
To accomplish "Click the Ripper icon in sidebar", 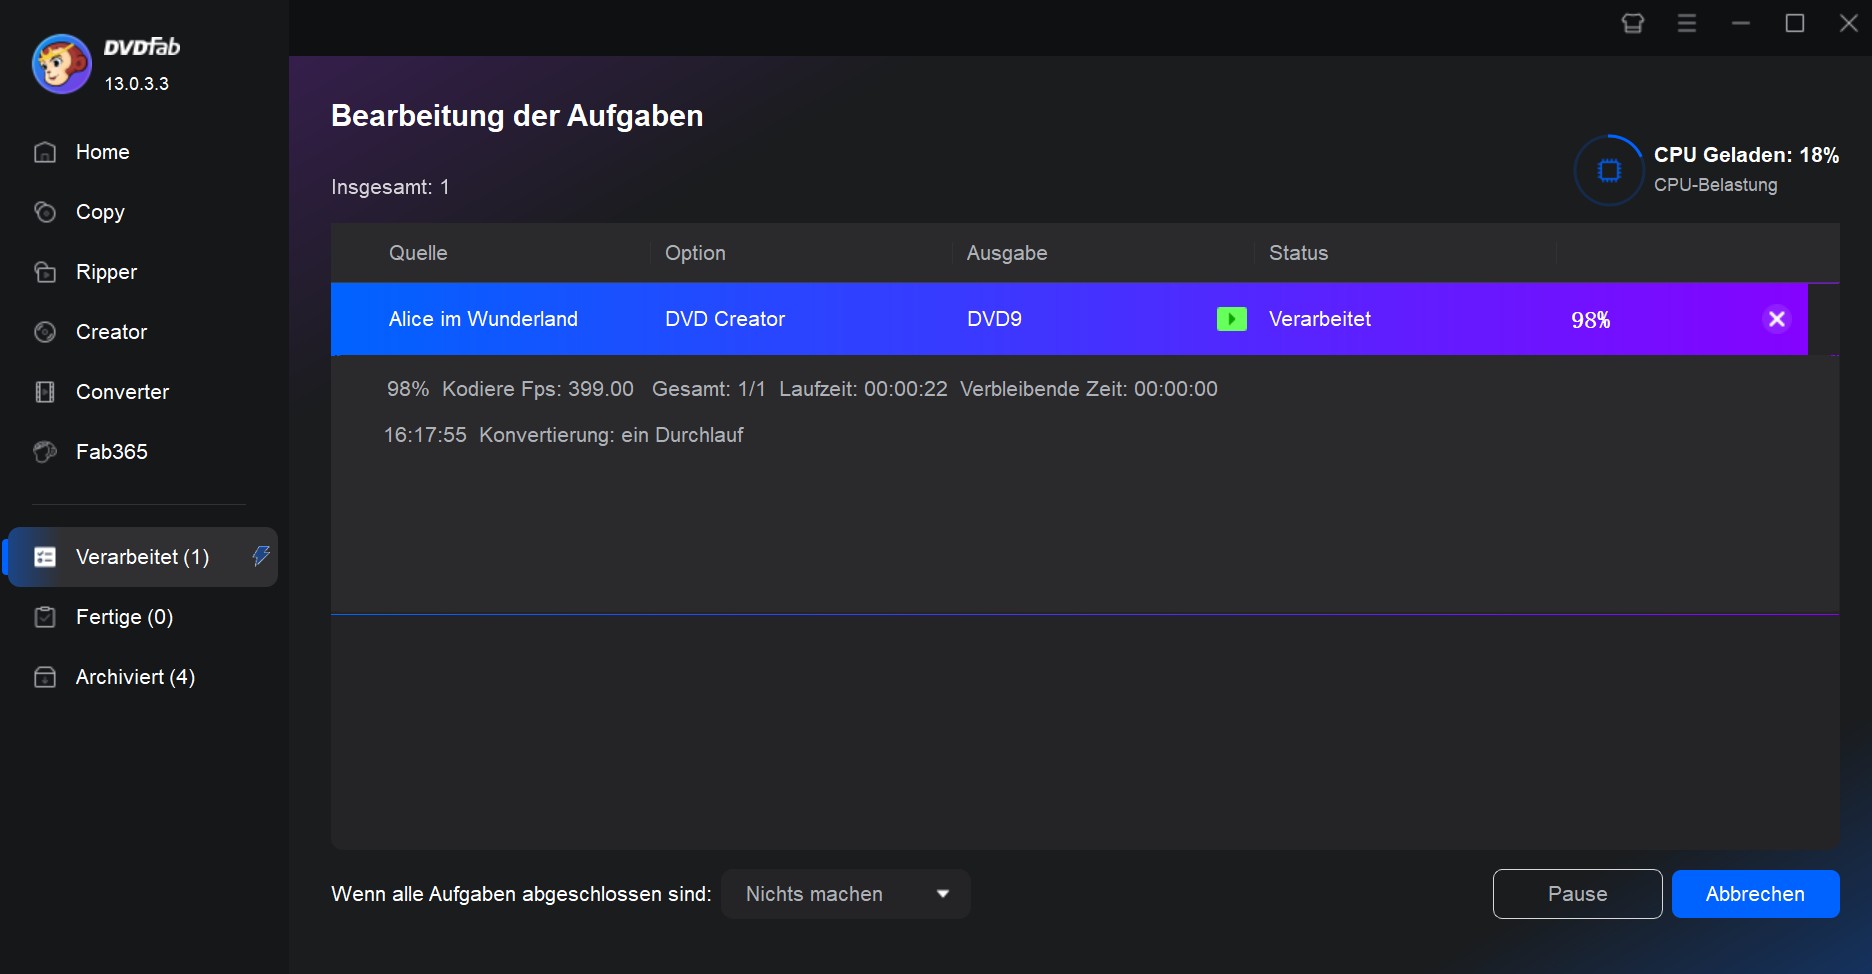I will click(x=45, y=272).
